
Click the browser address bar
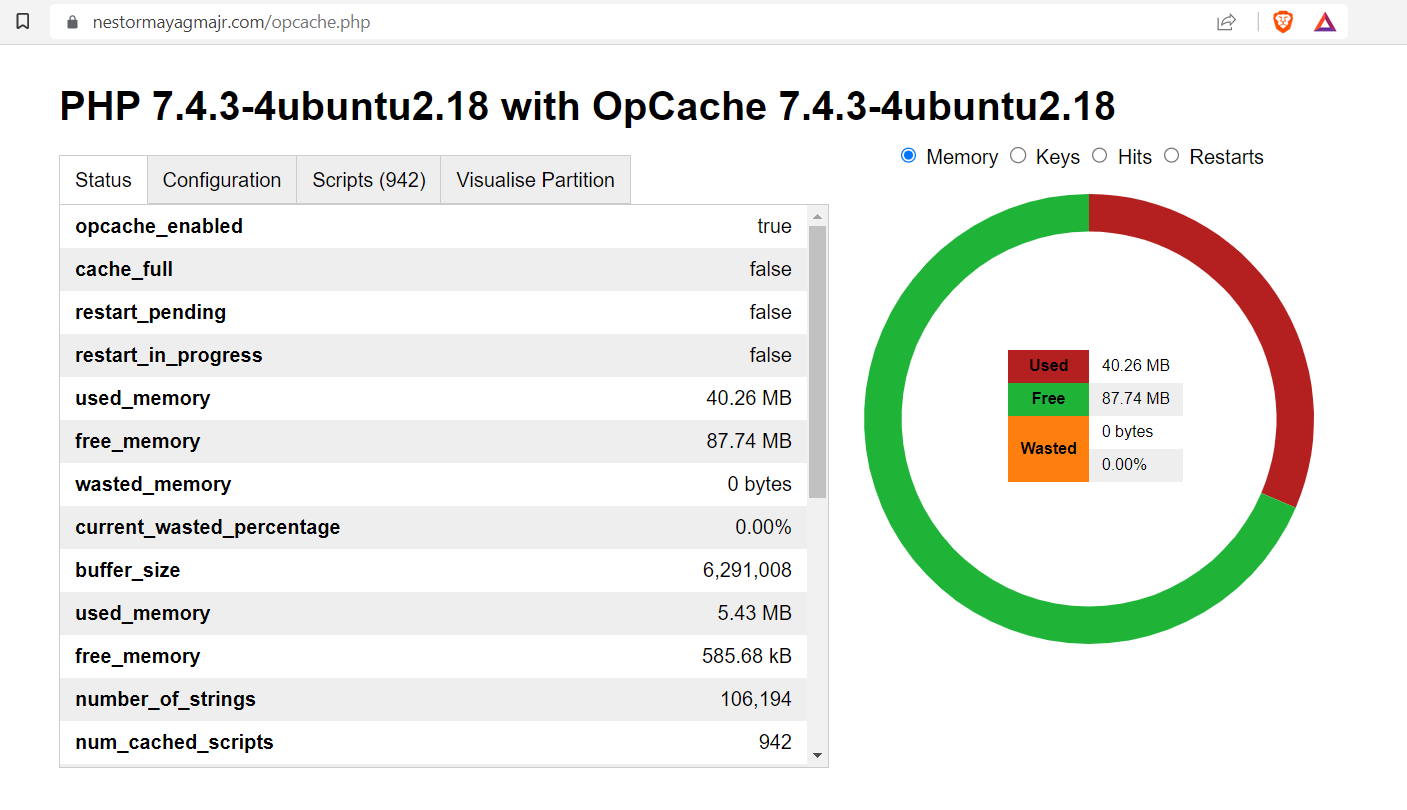click(x=400, y=20)
